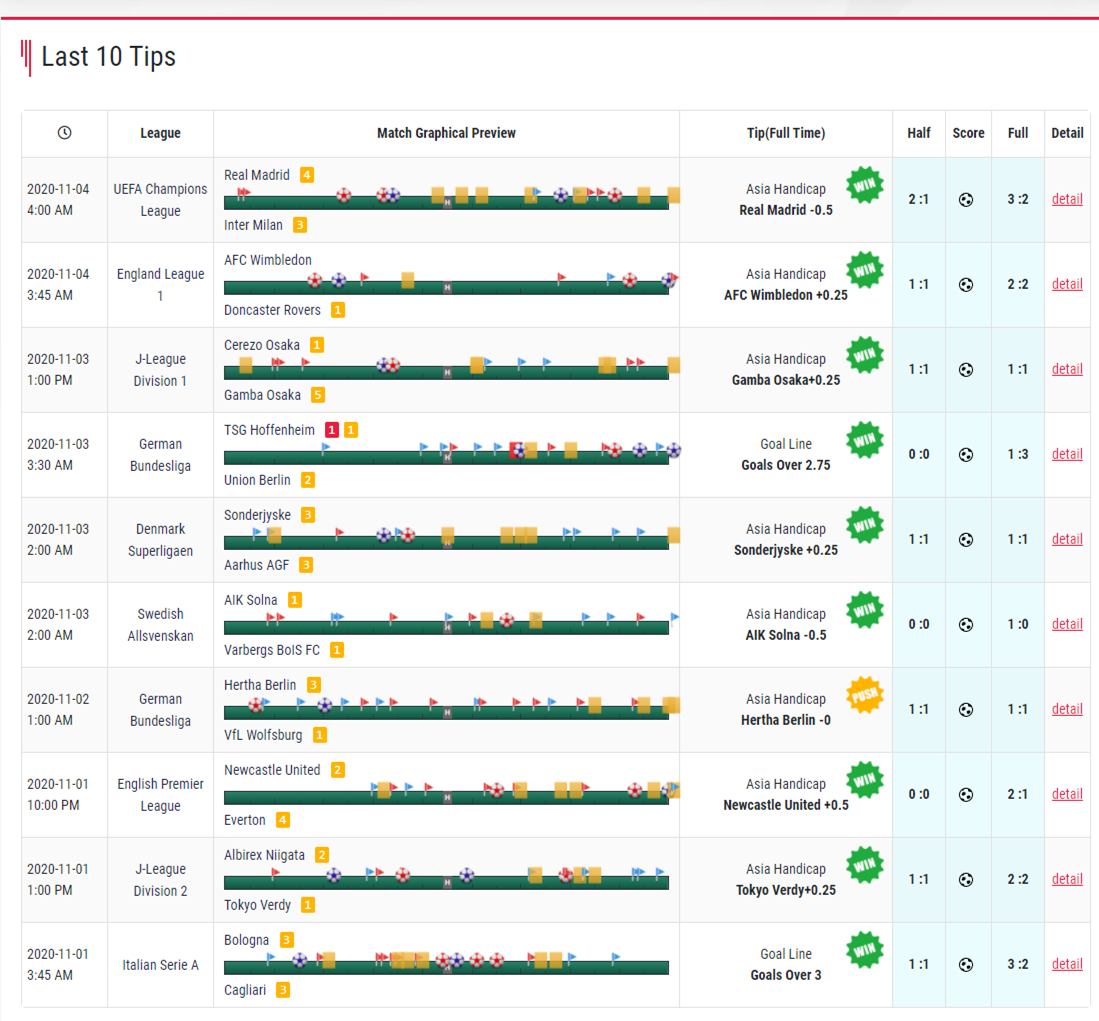1099x1021 pixels.
Task: Open detail link for AFC Wimbledon match
Action: (1067, 284)
